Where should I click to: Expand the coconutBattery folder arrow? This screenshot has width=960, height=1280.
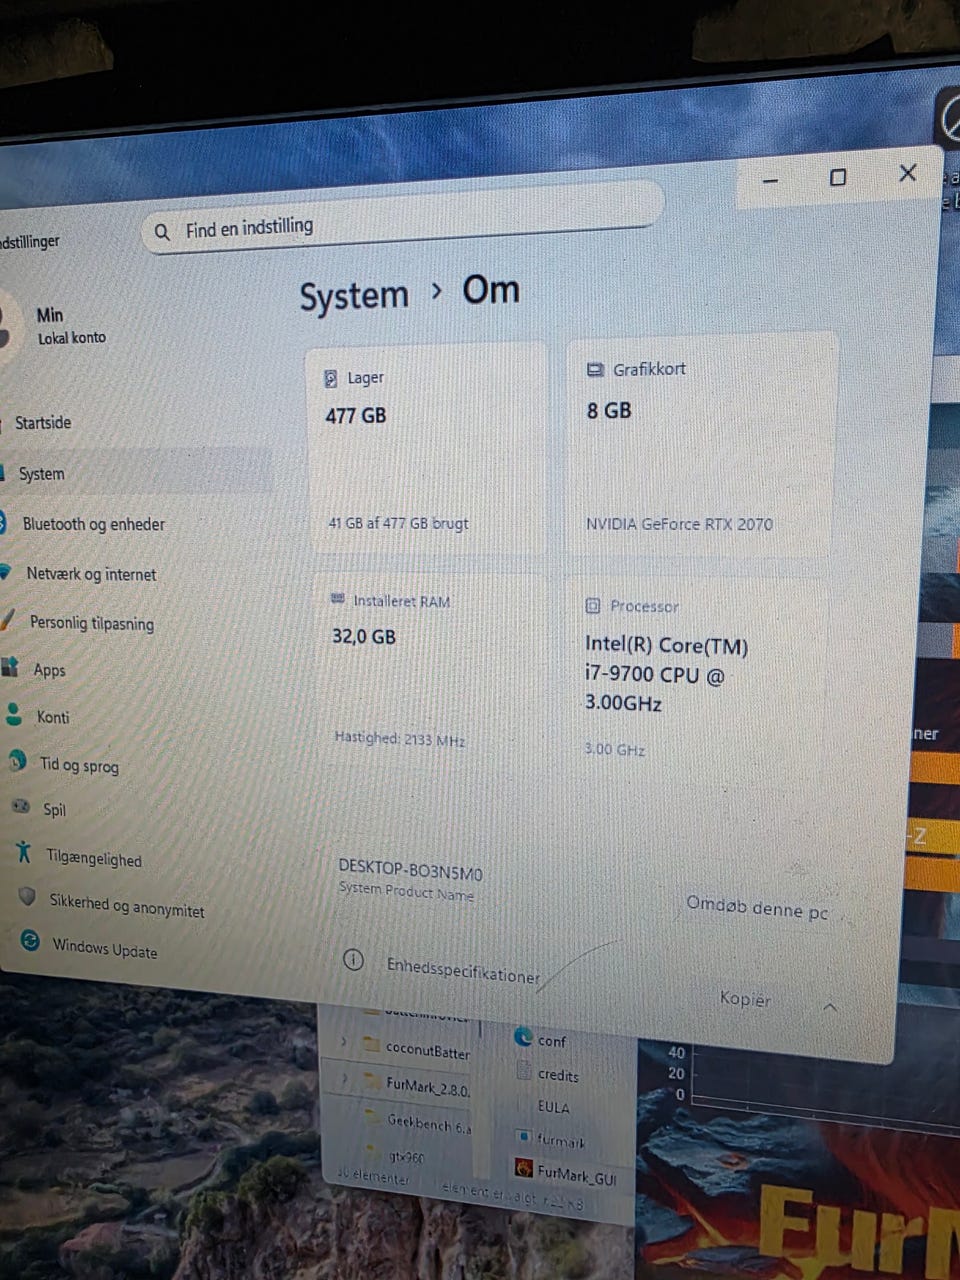tap(345, 1043)
